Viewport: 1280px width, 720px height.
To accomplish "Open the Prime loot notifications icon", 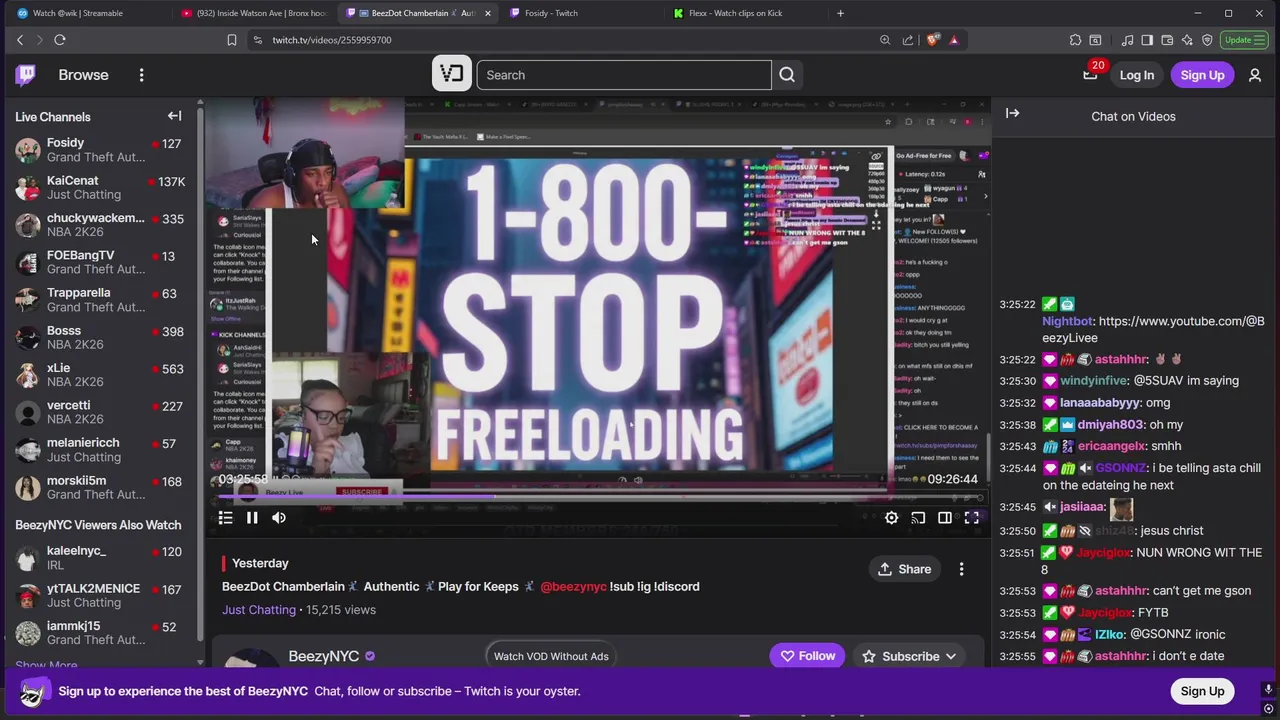I will click(x=1090, y=75).
